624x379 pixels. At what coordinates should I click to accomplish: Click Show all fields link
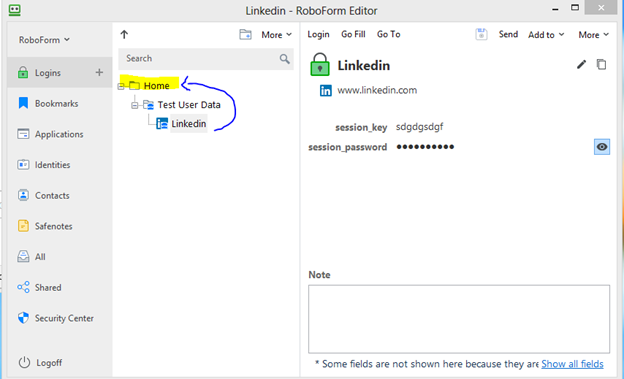tap(572, 364)
